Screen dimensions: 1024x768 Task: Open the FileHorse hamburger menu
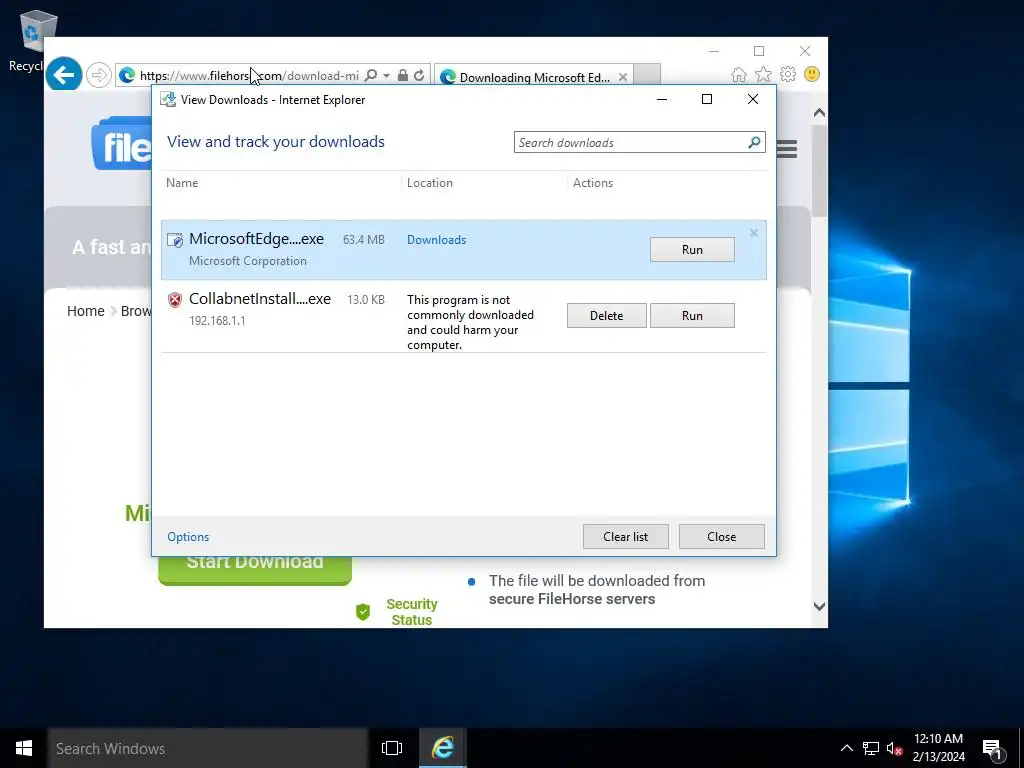787,150
